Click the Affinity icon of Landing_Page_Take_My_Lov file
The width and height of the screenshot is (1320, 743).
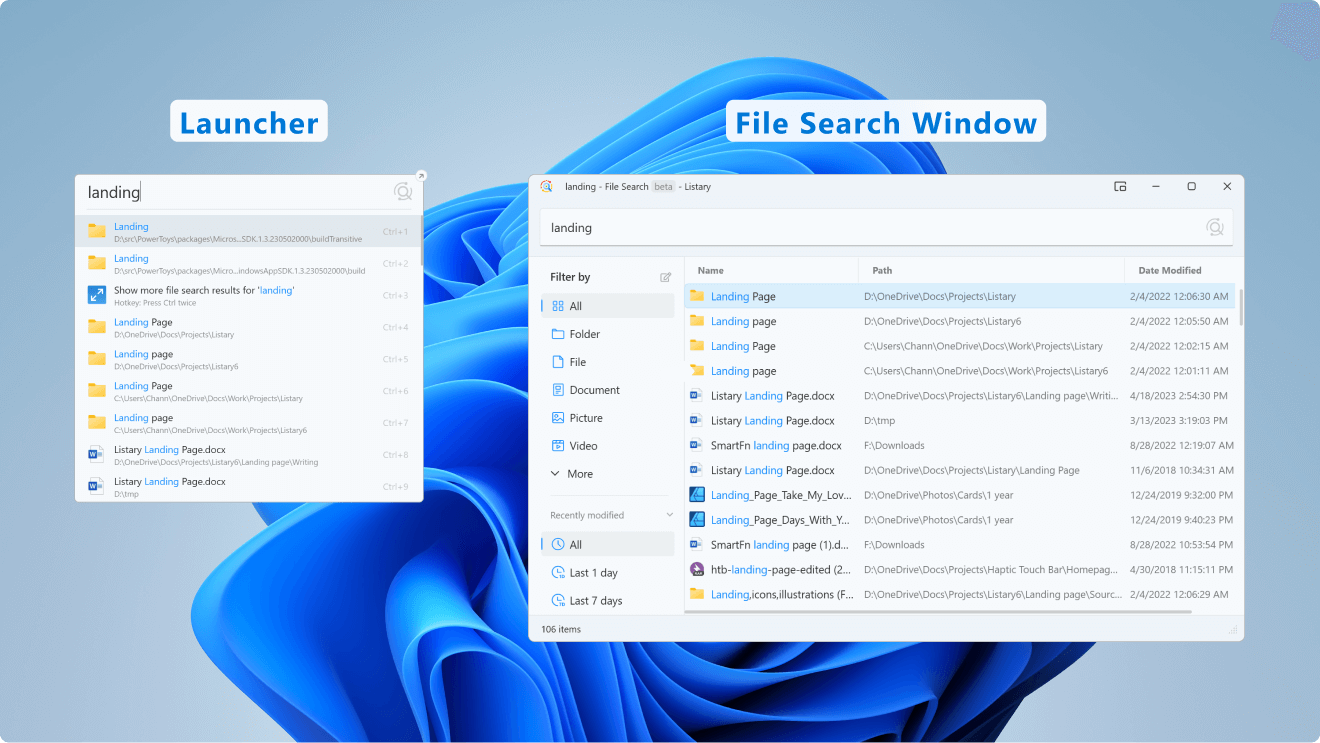697,495
